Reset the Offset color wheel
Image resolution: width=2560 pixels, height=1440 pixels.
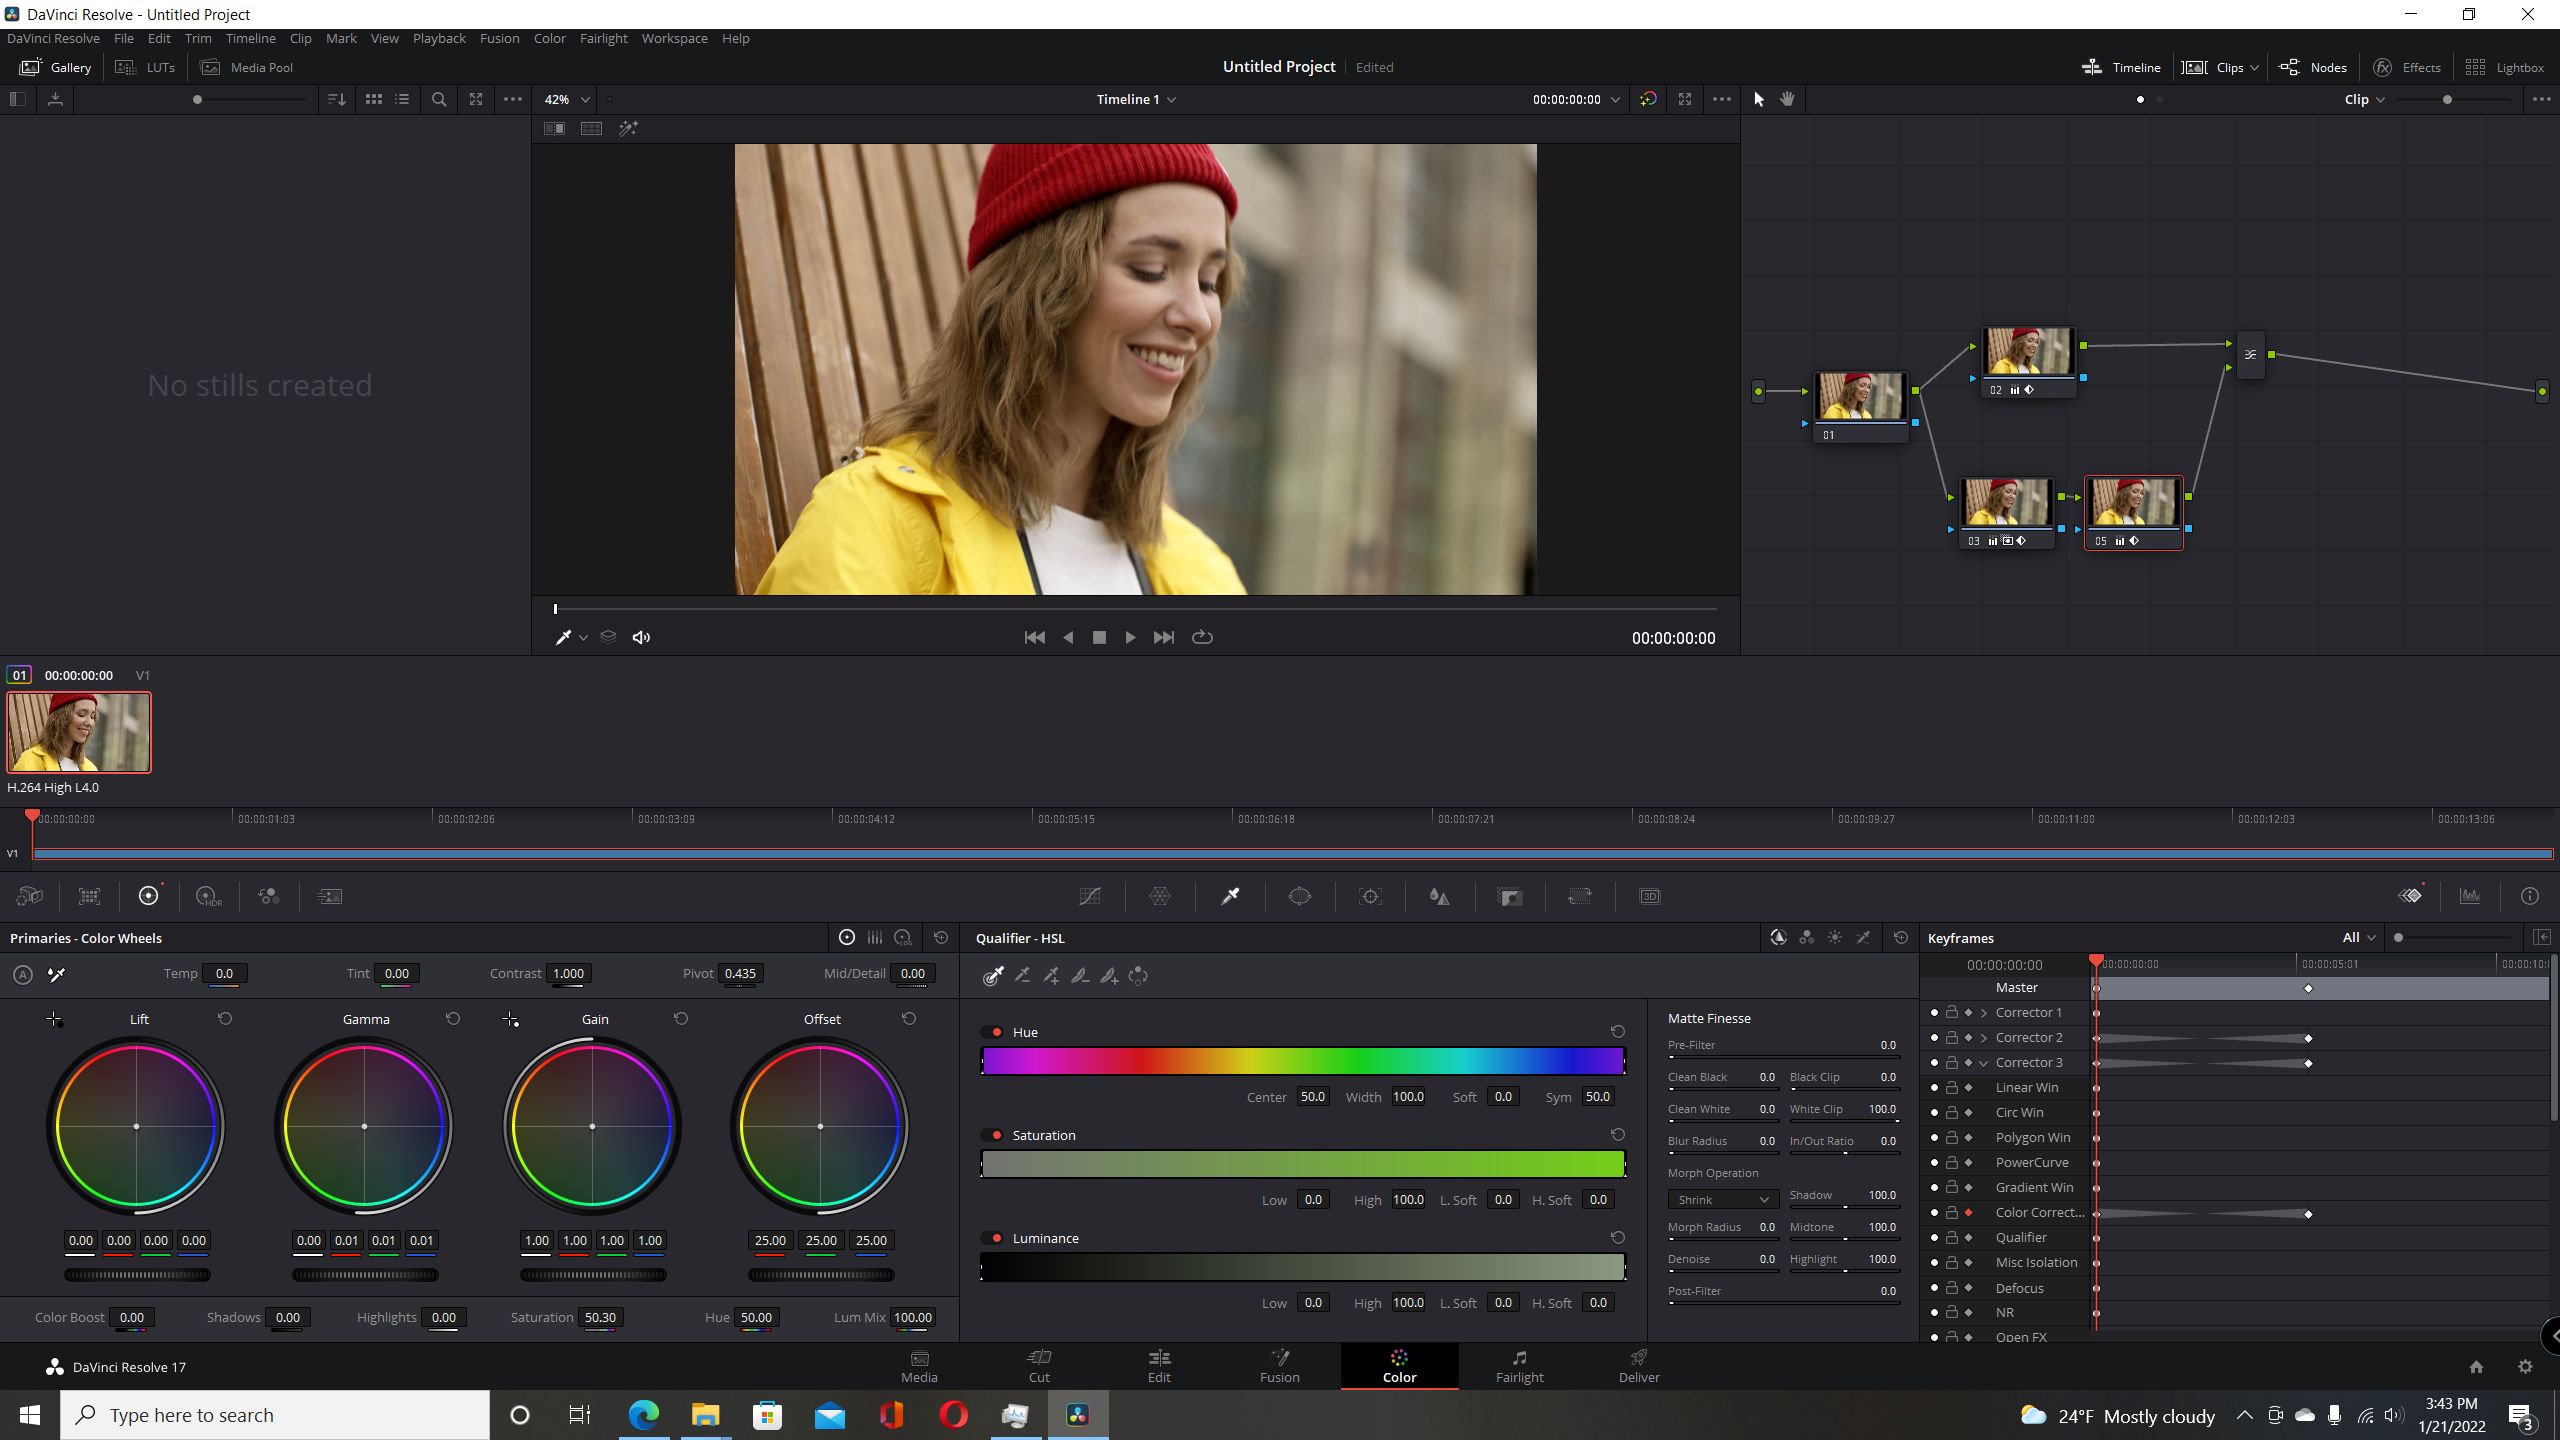[909, 1019]
